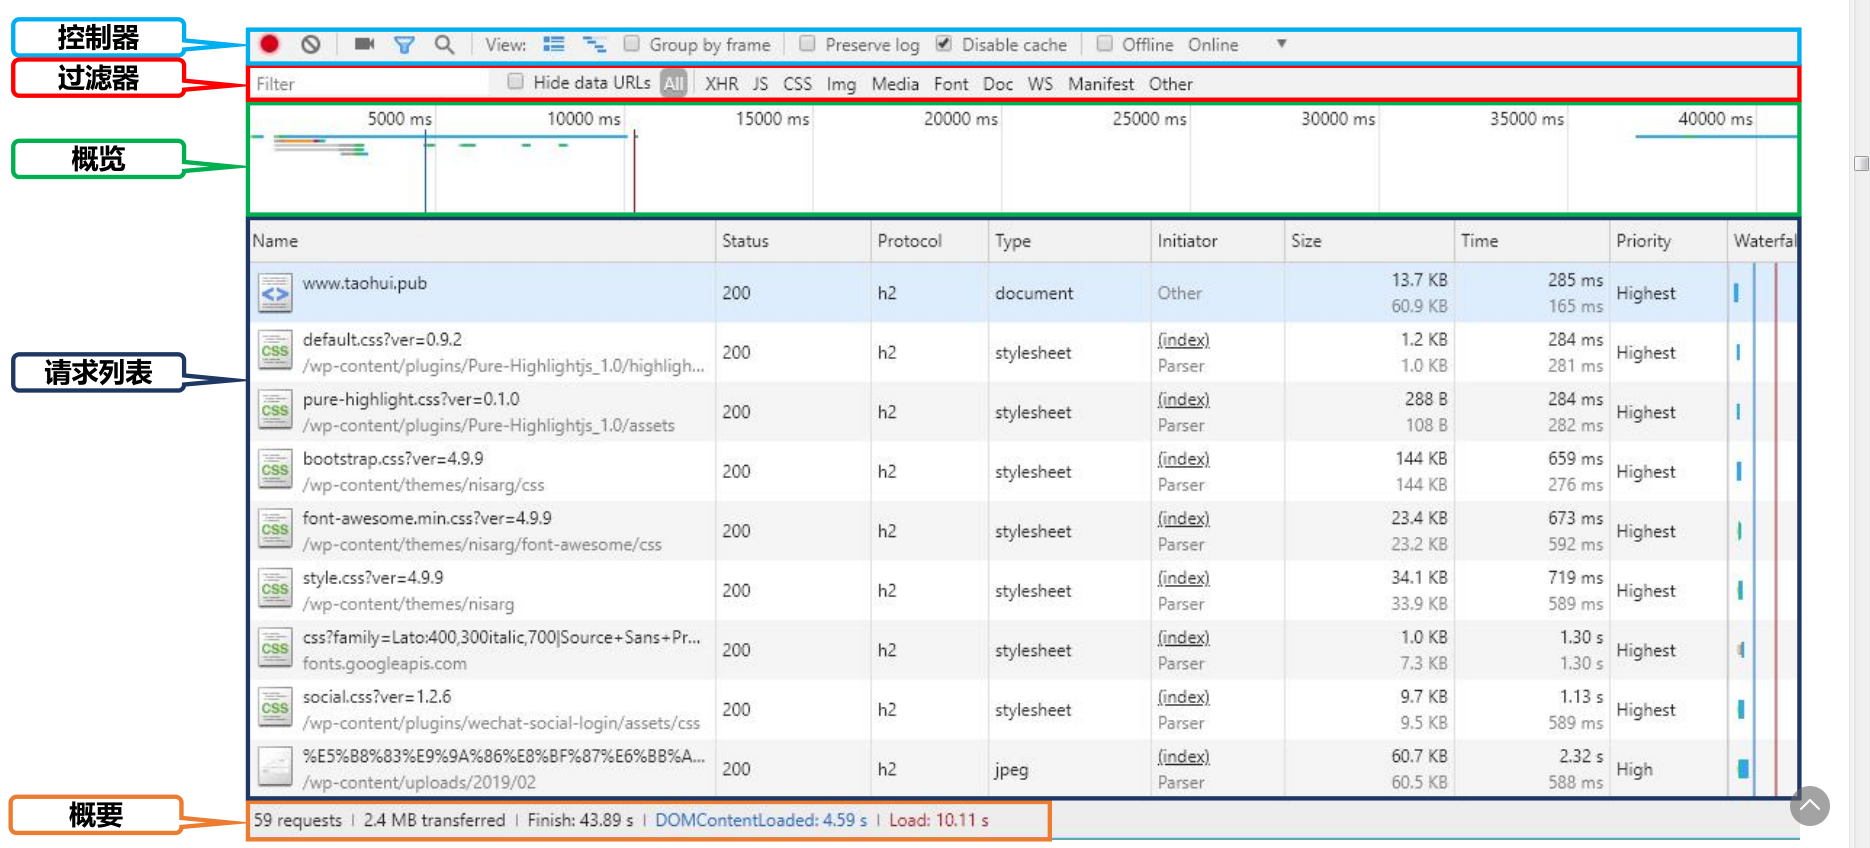1870x848 pixels.
Task: Click CSS icon for font-awesome.min.css
Action: (275, 530)
